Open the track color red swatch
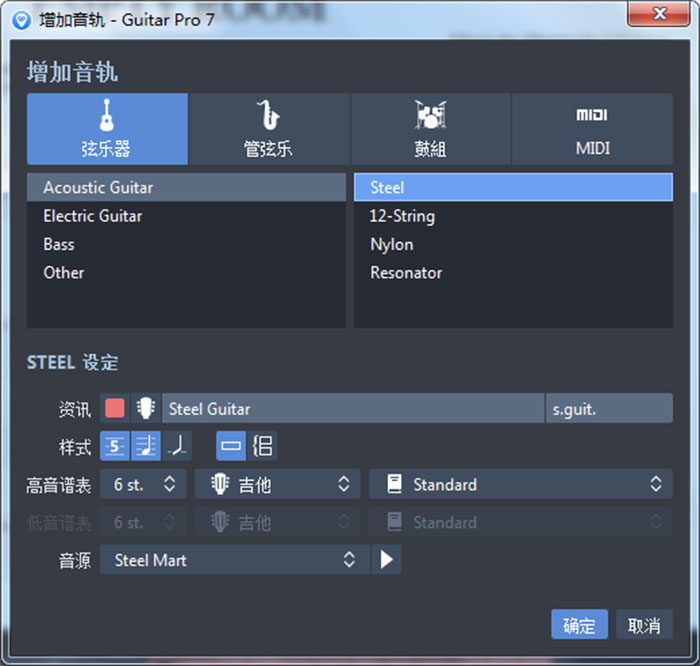 [x=115, y=408]
